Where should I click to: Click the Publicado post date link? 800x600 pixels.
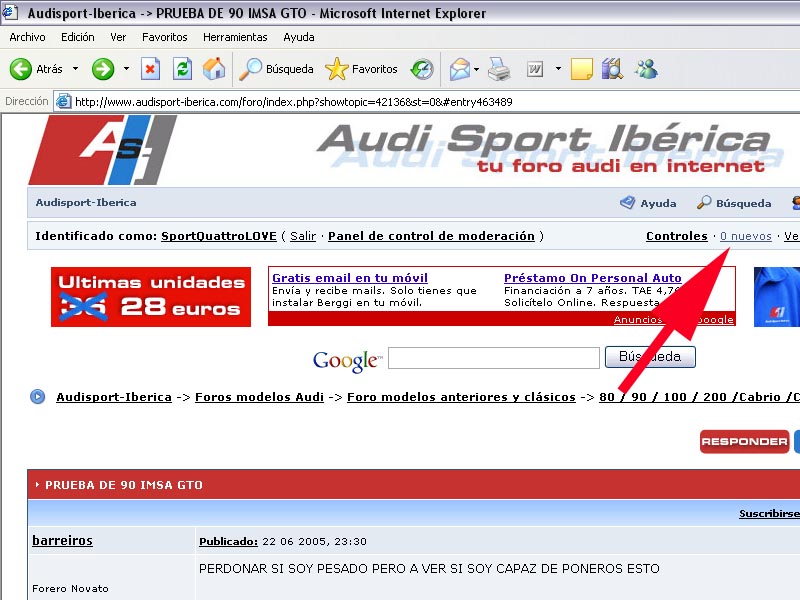pyautogui.click(x=228, y=541)
